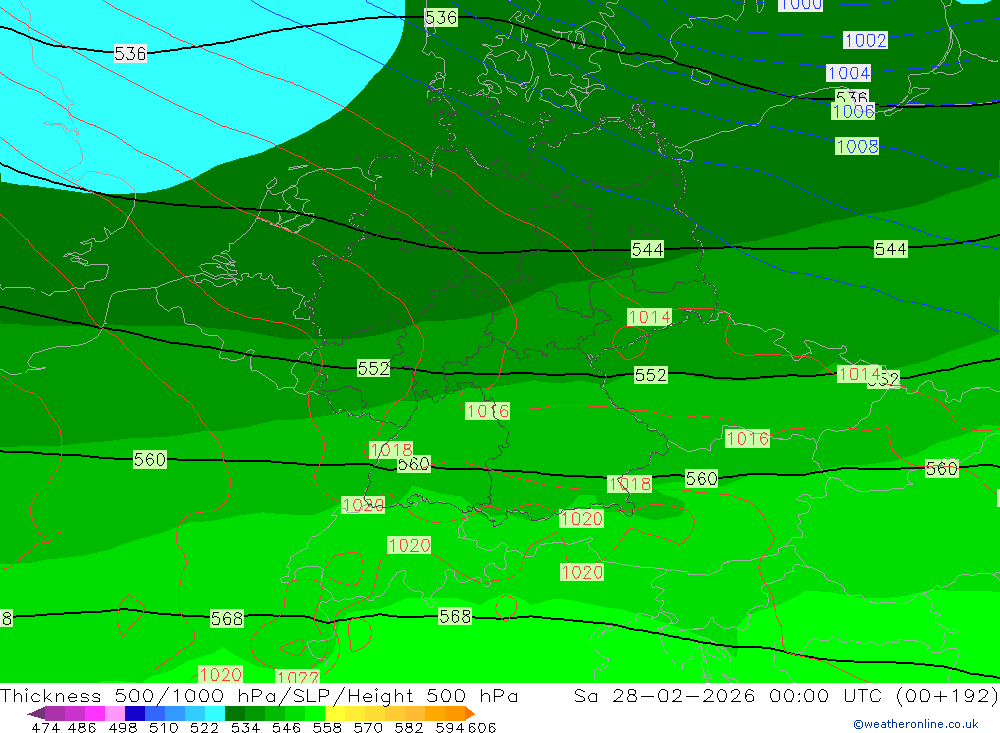Click the 544 label left of the other 544
The width and height of the screenshot is (1000, 733).
coord(647,249)
